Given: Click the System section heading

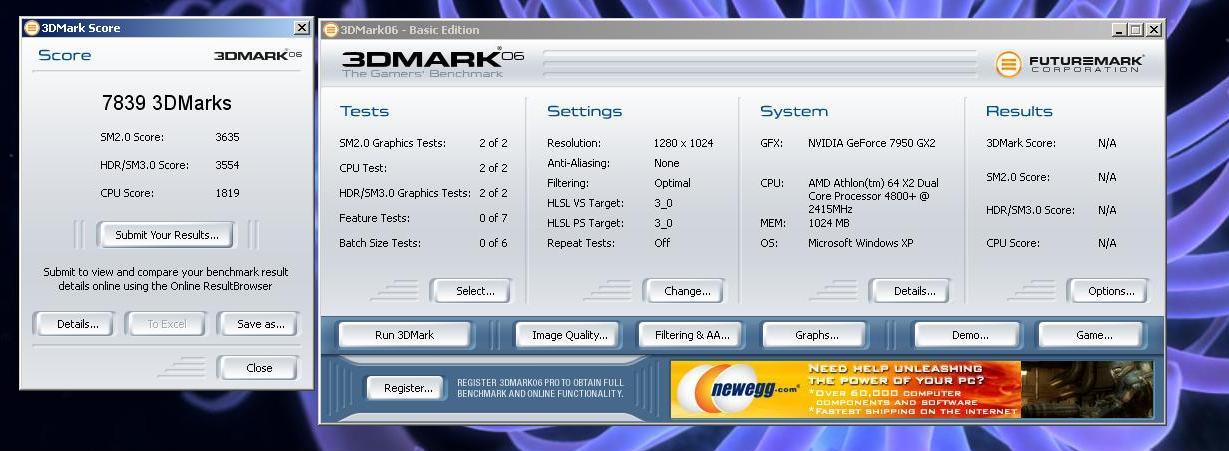Looking at the screenshot, I should 793,111.
